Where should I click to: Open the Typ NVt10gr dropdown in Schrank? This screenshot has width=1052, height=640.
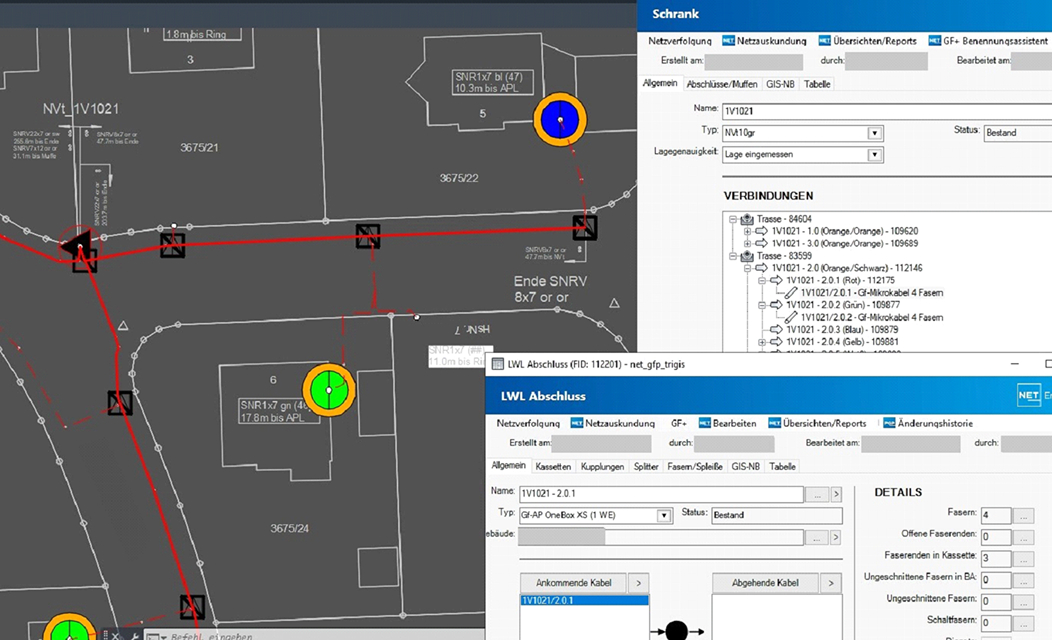coord(874,133)
